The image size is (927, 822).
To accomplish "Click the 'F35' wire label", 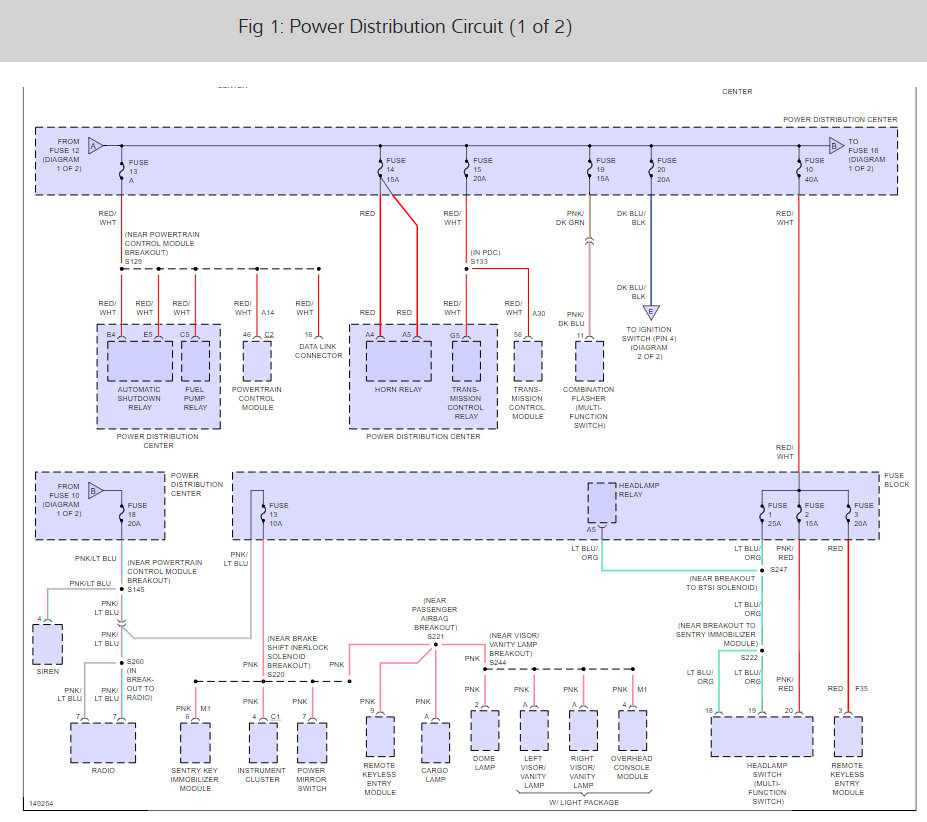I will pyautogui.click(x=861, y=689).
